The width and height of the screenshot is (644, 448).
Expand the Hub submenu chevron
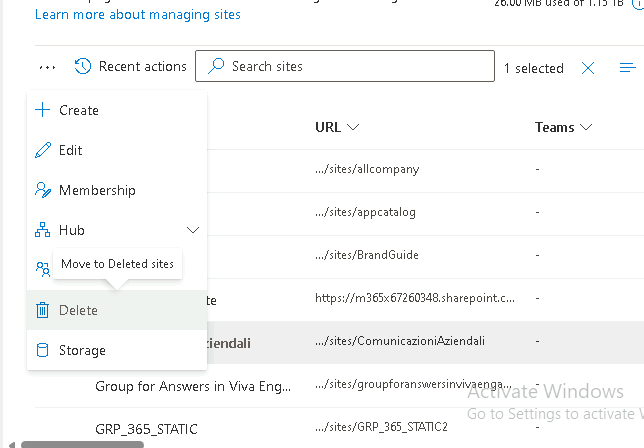[x=193, y=230]
